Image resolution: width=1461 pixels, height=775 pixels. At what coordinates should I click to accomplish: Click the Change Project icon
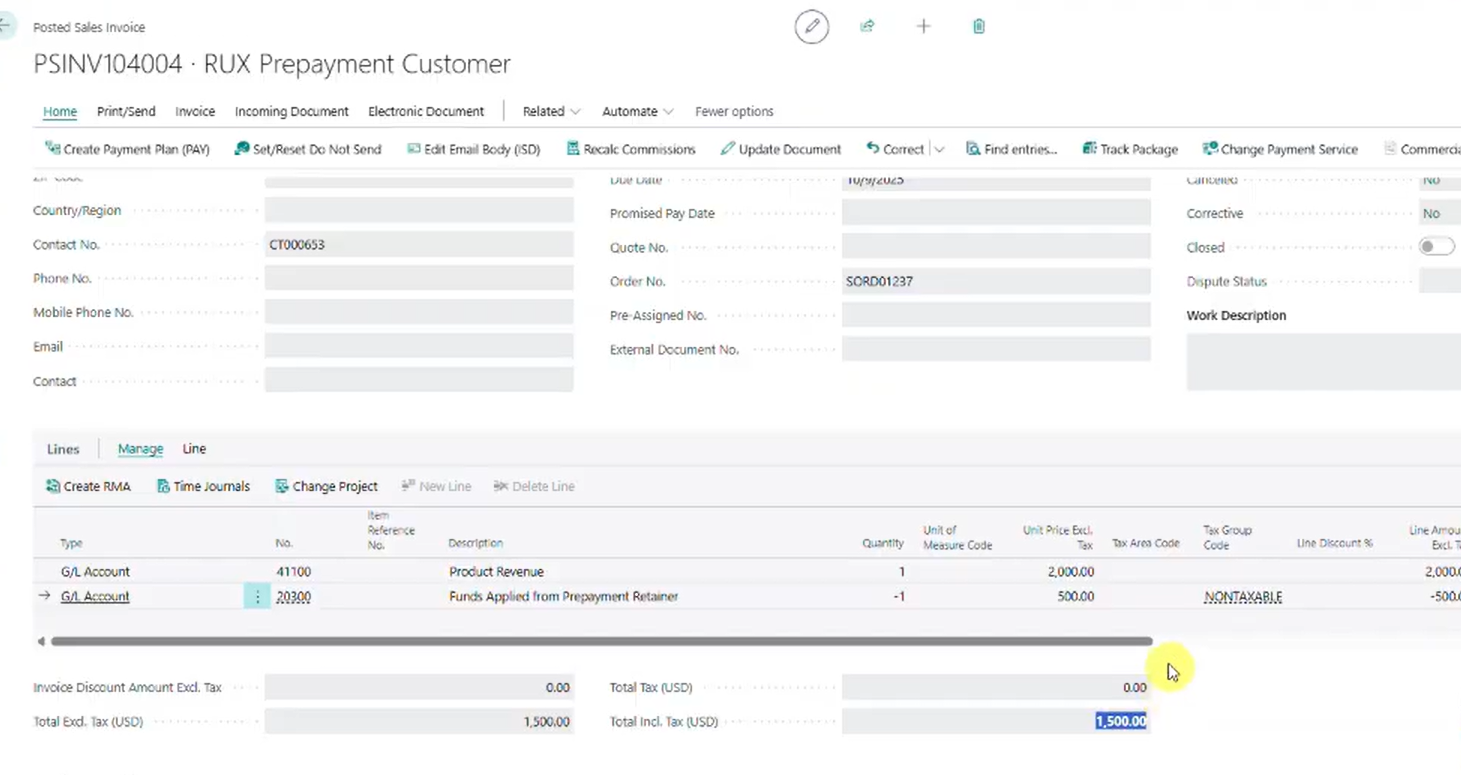click(282, 486)
